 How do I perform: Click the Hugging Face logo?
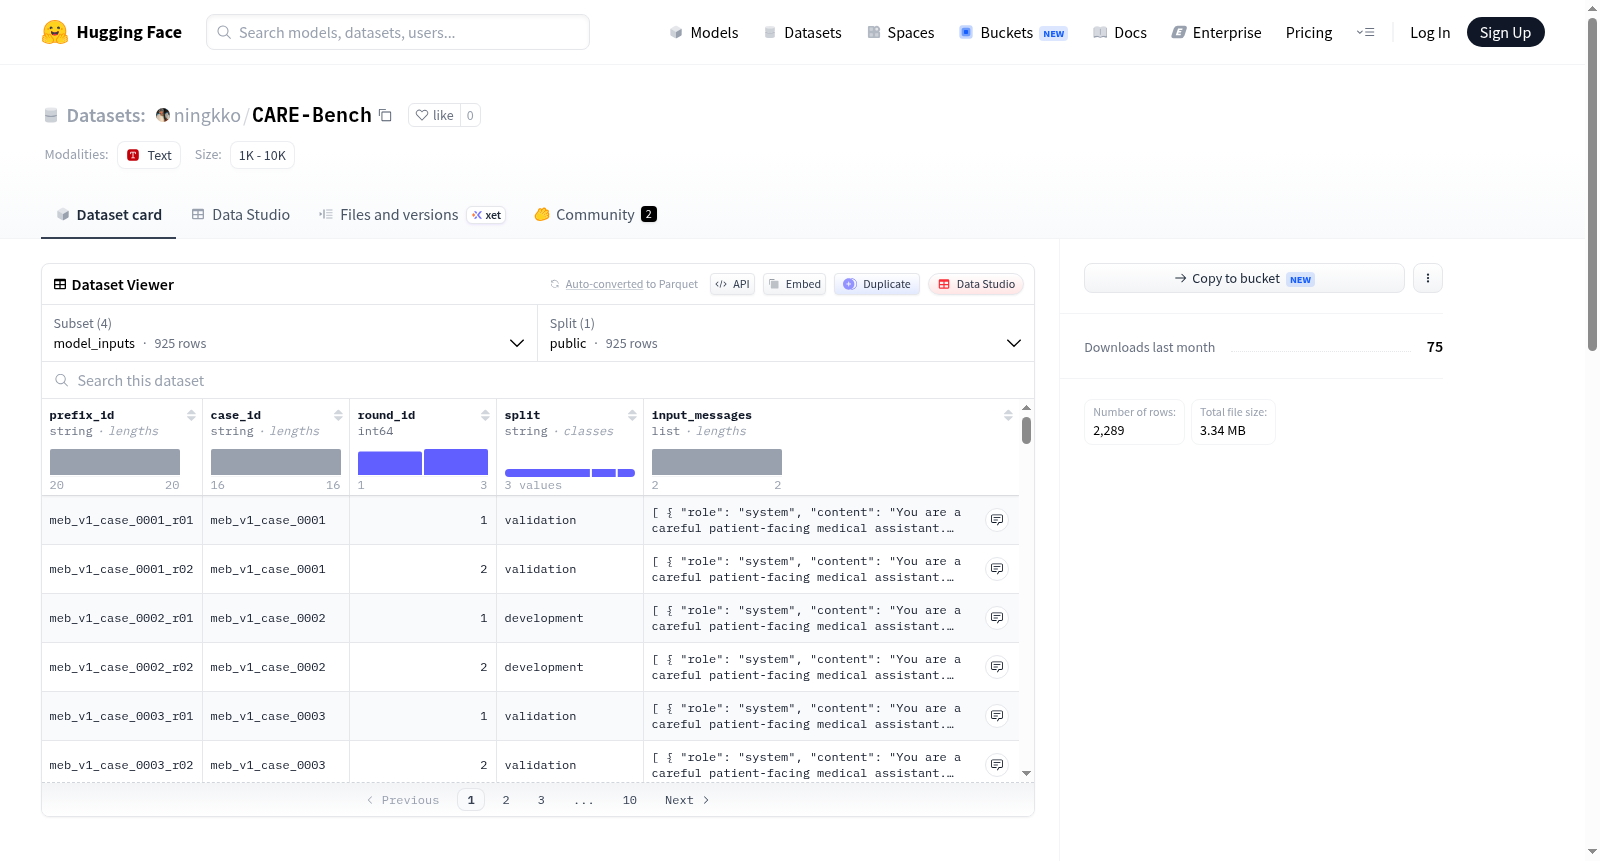click(x=112, y=32)
